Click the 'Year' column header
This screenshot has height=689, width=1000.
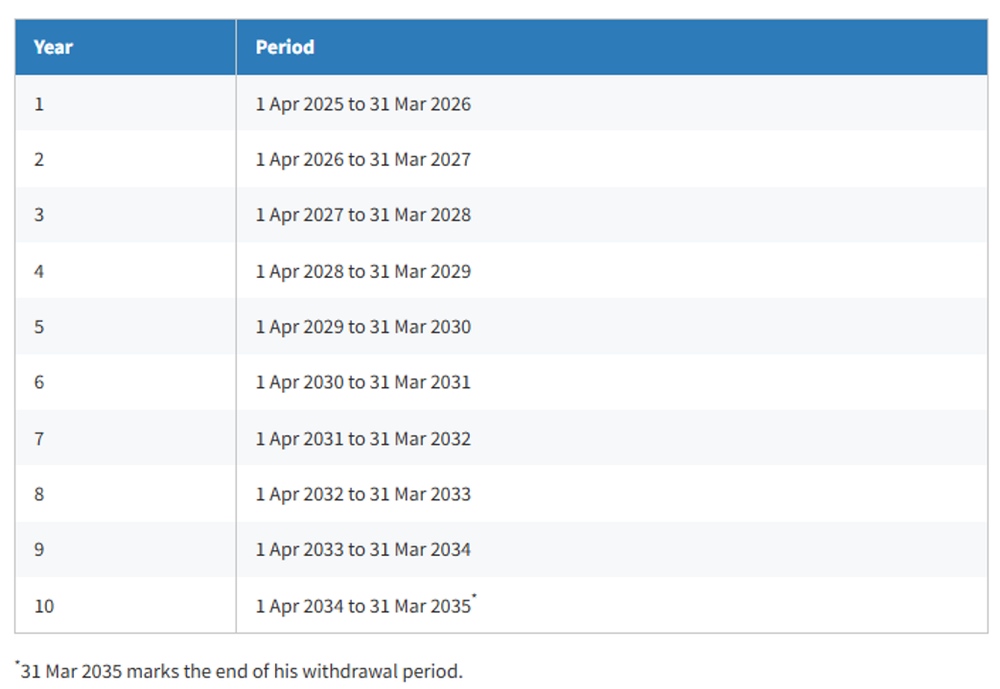[x=126, y=47]
